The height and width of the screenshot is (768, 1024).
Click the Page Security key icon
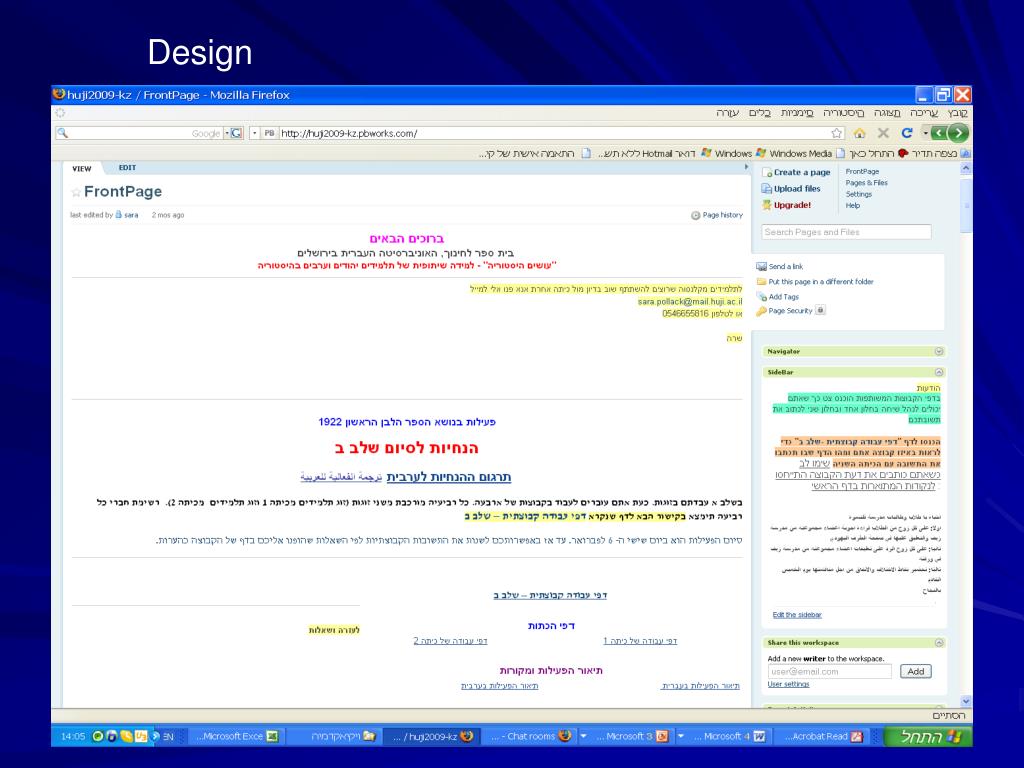761,312
